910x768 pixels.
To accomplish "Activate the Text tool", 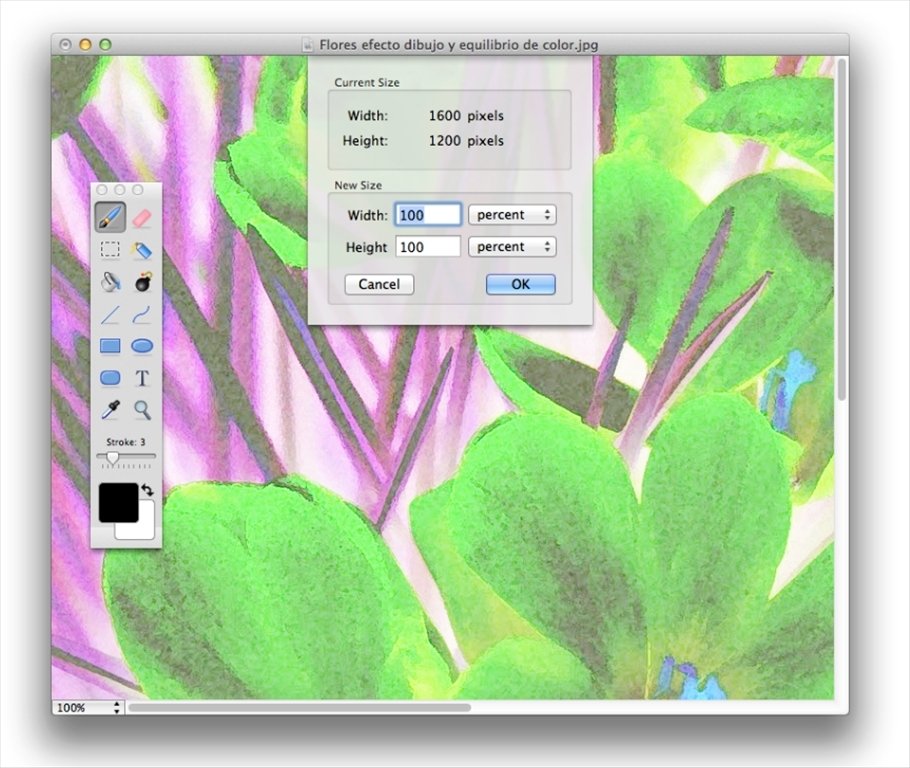I will tap(142, 378).
